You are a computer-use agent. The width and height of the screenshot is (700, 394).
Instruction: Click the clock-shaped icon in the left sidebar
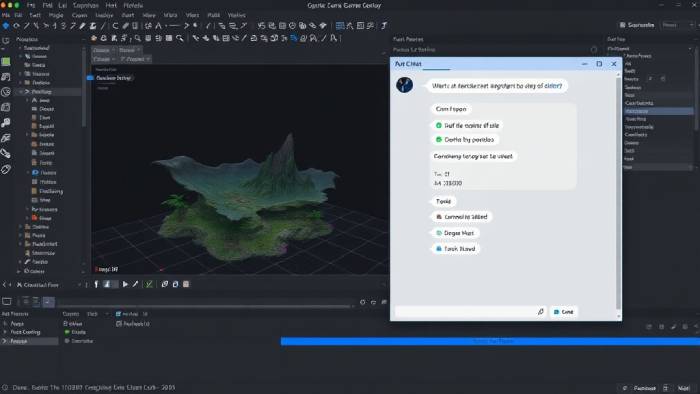click(x=6, y=92)
